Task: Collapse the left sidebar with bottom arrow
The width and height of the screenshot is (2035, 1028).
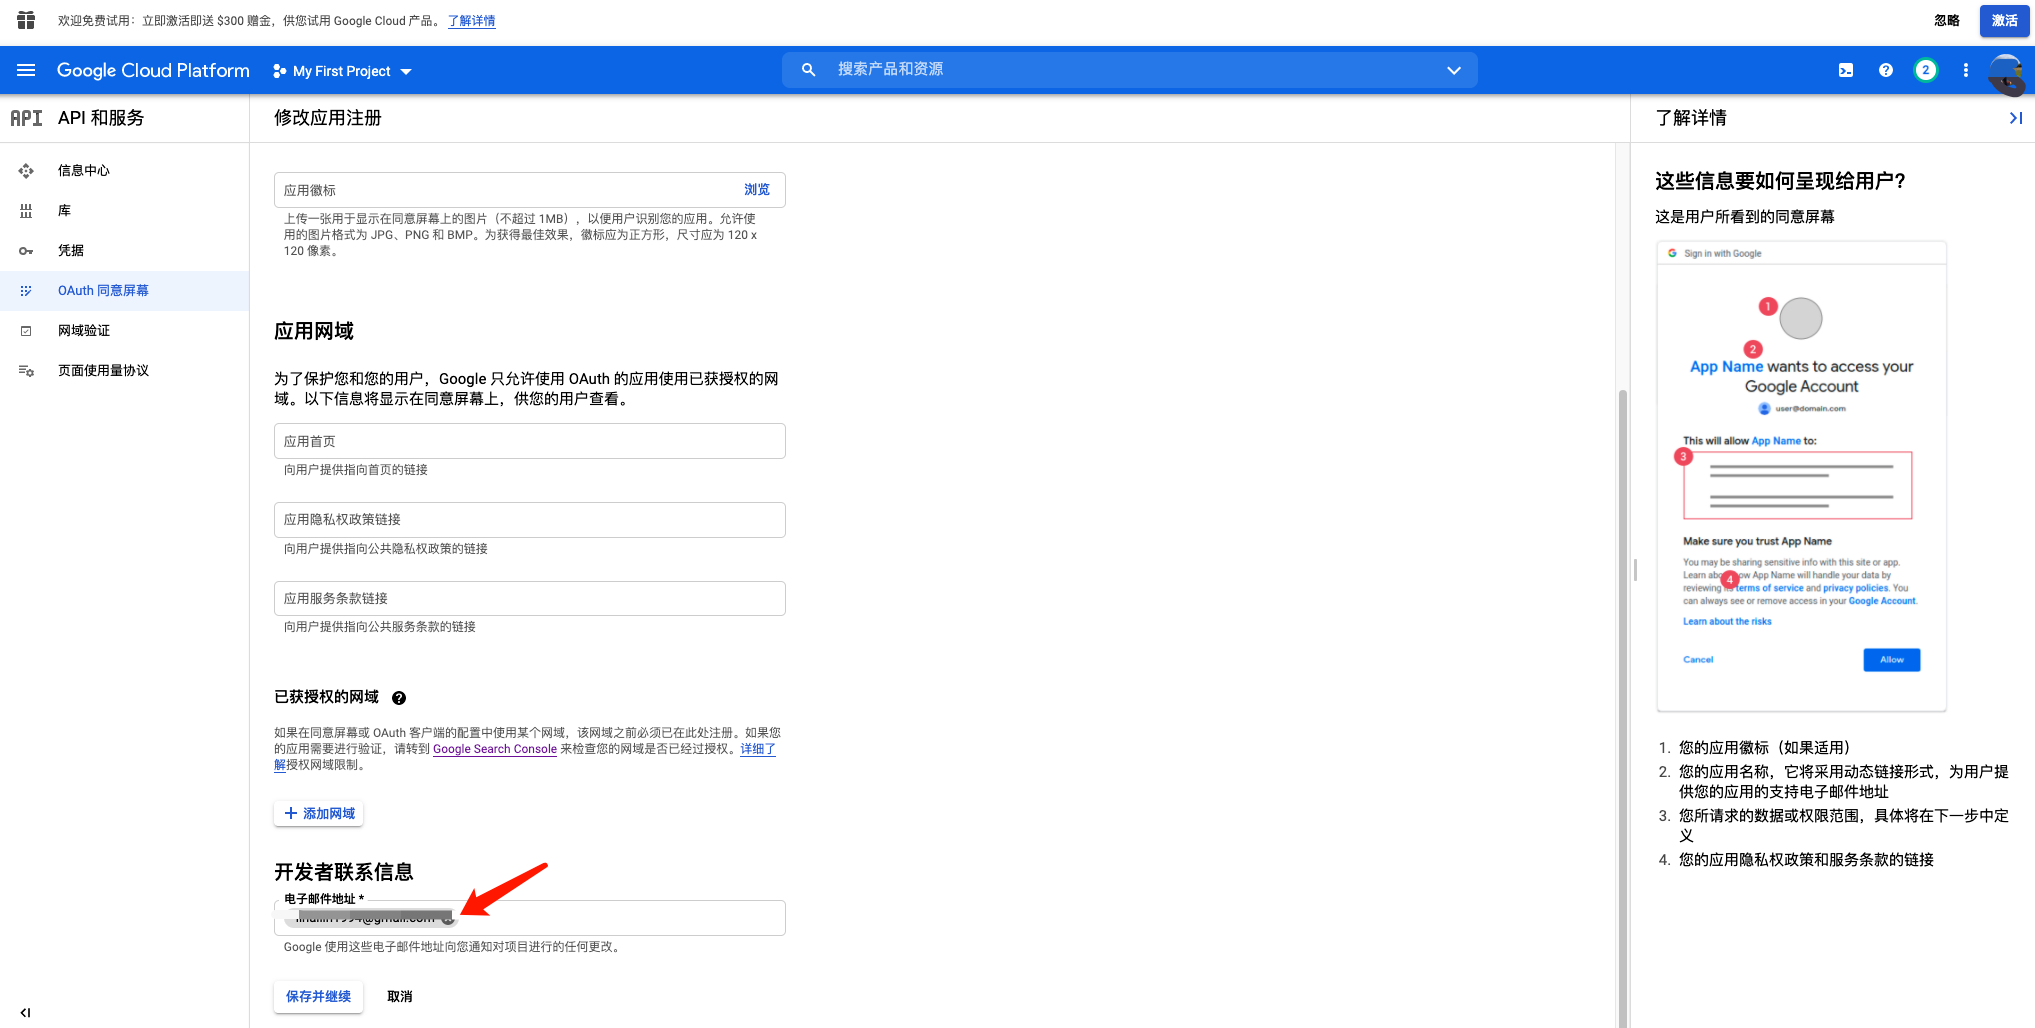Action: pos(25,1012)
